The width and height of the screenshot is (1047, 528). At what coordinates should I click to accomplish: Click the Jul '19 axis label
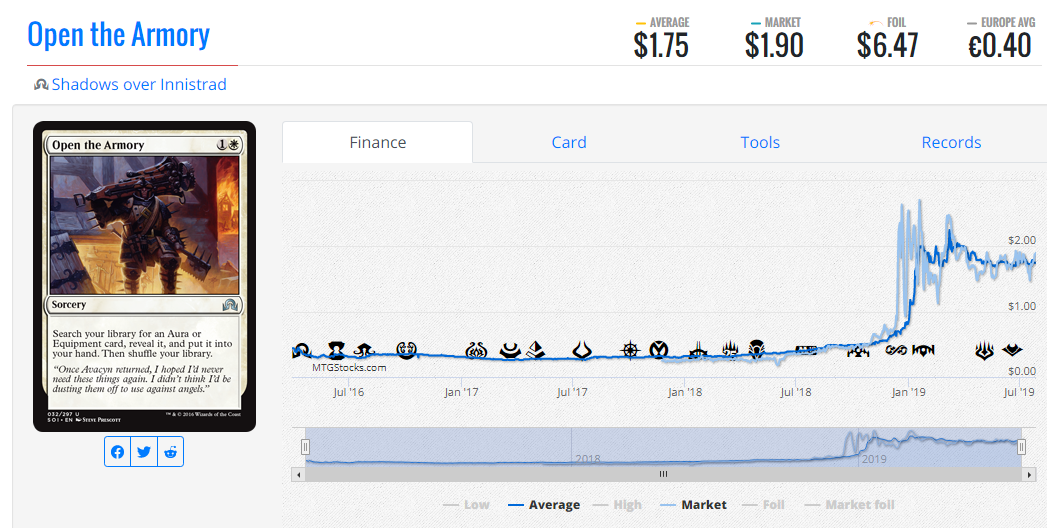pyautogui.click(x=1019, y=392)
